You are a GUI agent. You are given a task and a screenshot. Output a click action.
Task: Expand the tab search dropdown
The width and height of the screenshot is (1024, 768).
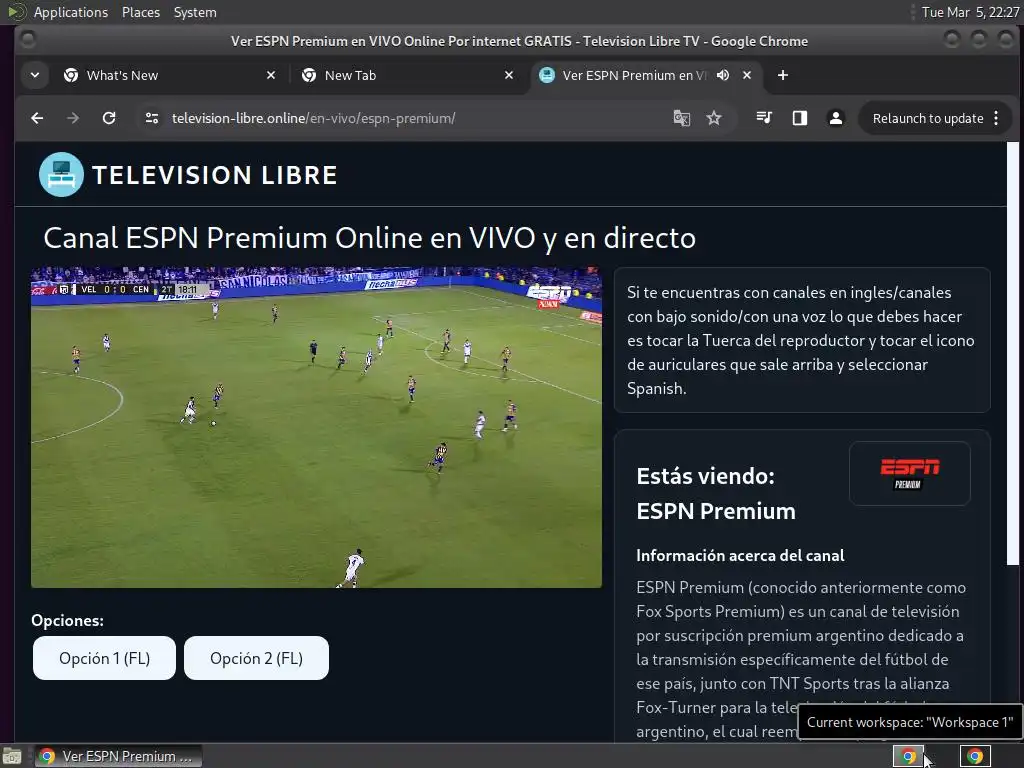point(35,75)
